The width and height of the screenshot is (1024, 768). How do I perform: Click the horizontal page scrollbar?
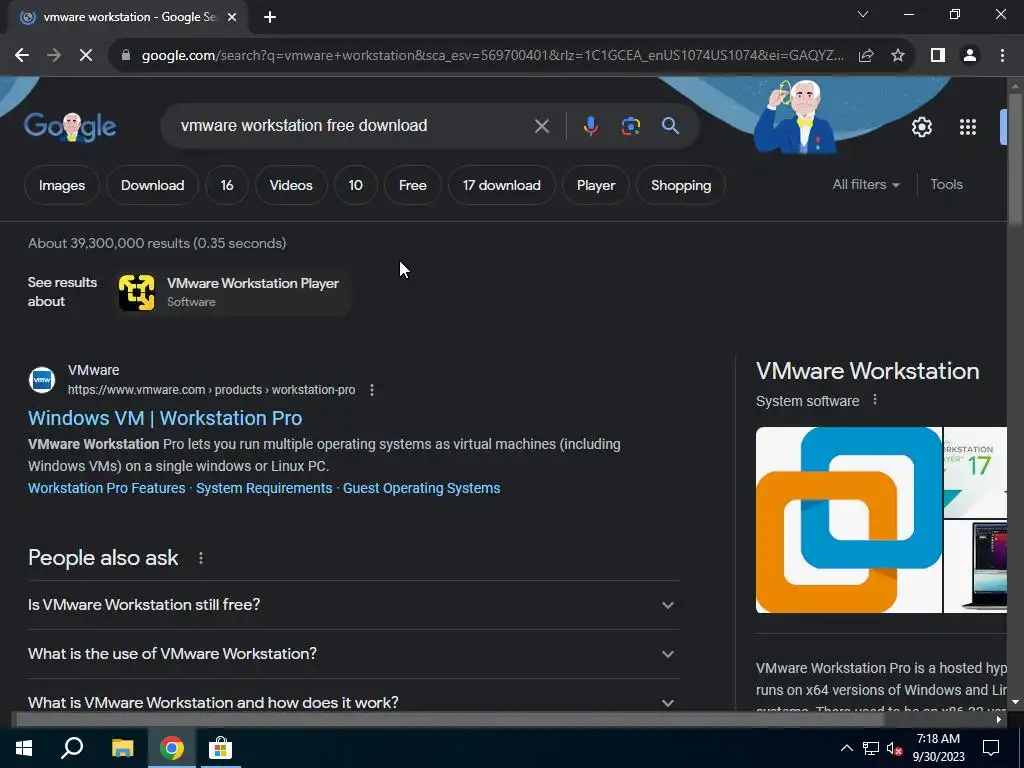pyautogui.click(x=450, y=719)
